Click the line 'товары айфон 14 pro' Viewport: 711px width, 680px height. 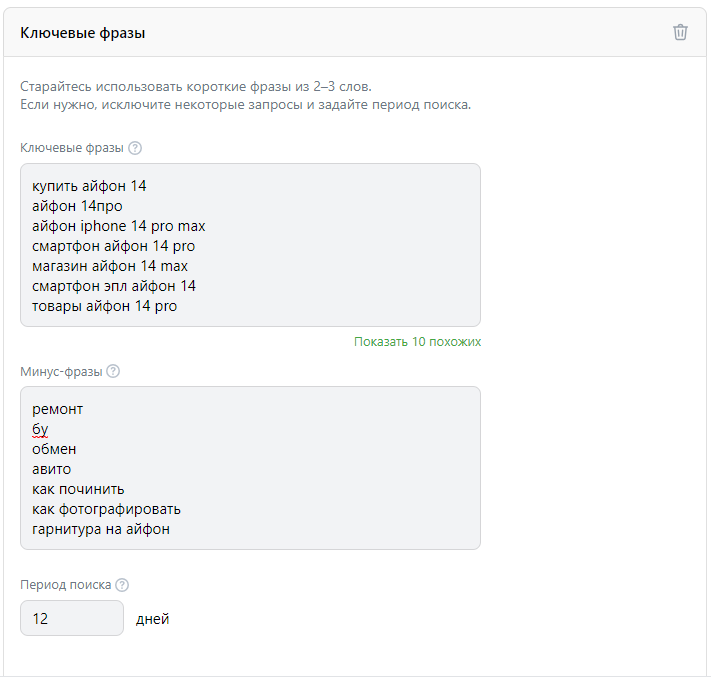(104, 306)
